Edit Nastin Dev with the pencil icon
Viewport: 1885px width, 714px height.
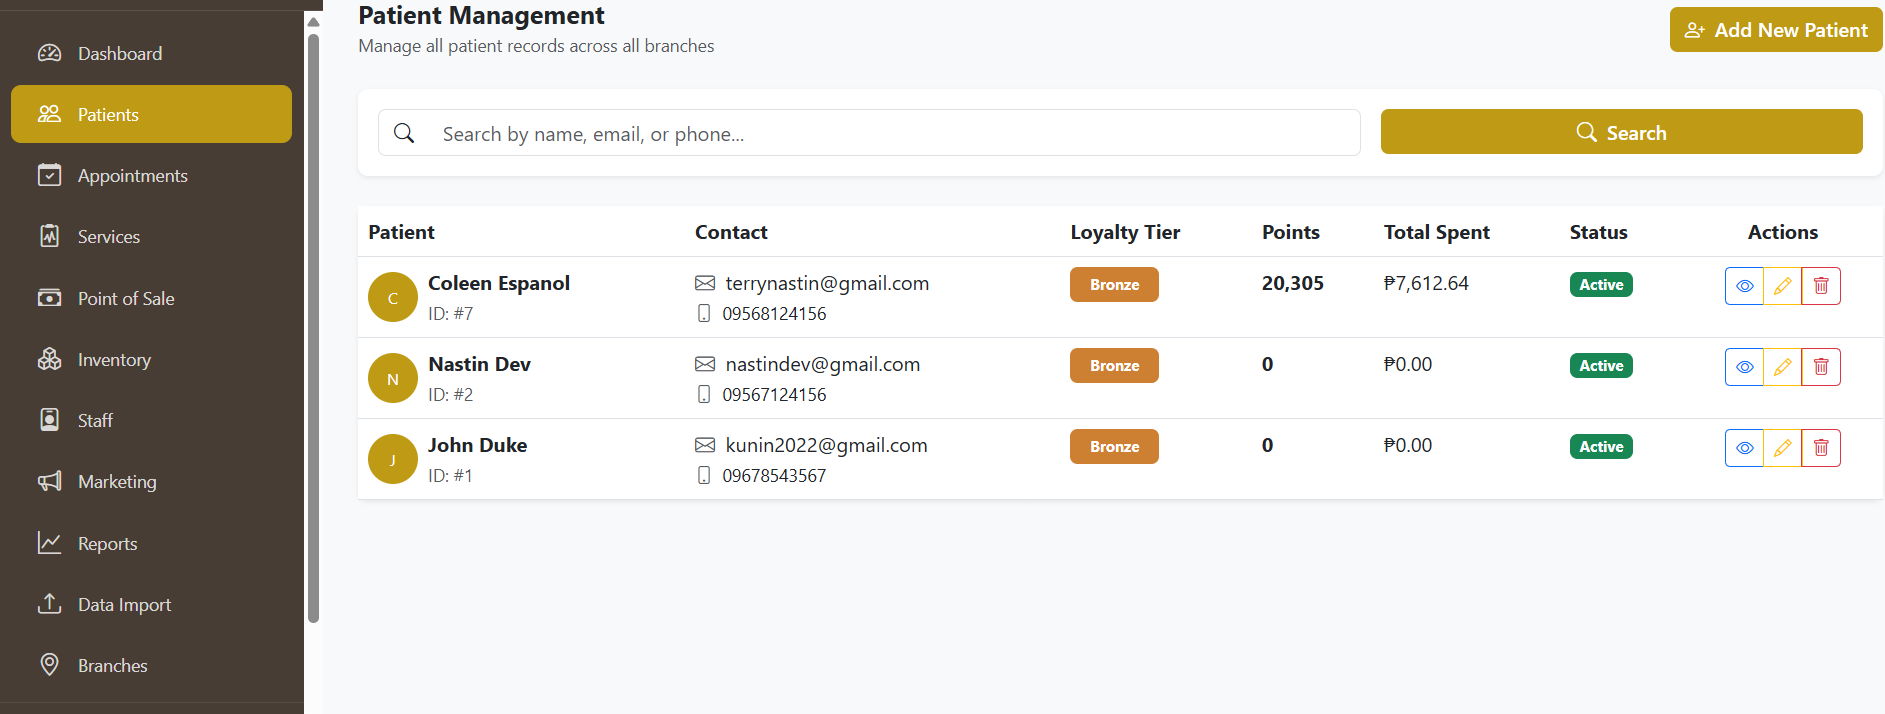pos(1782,367)
